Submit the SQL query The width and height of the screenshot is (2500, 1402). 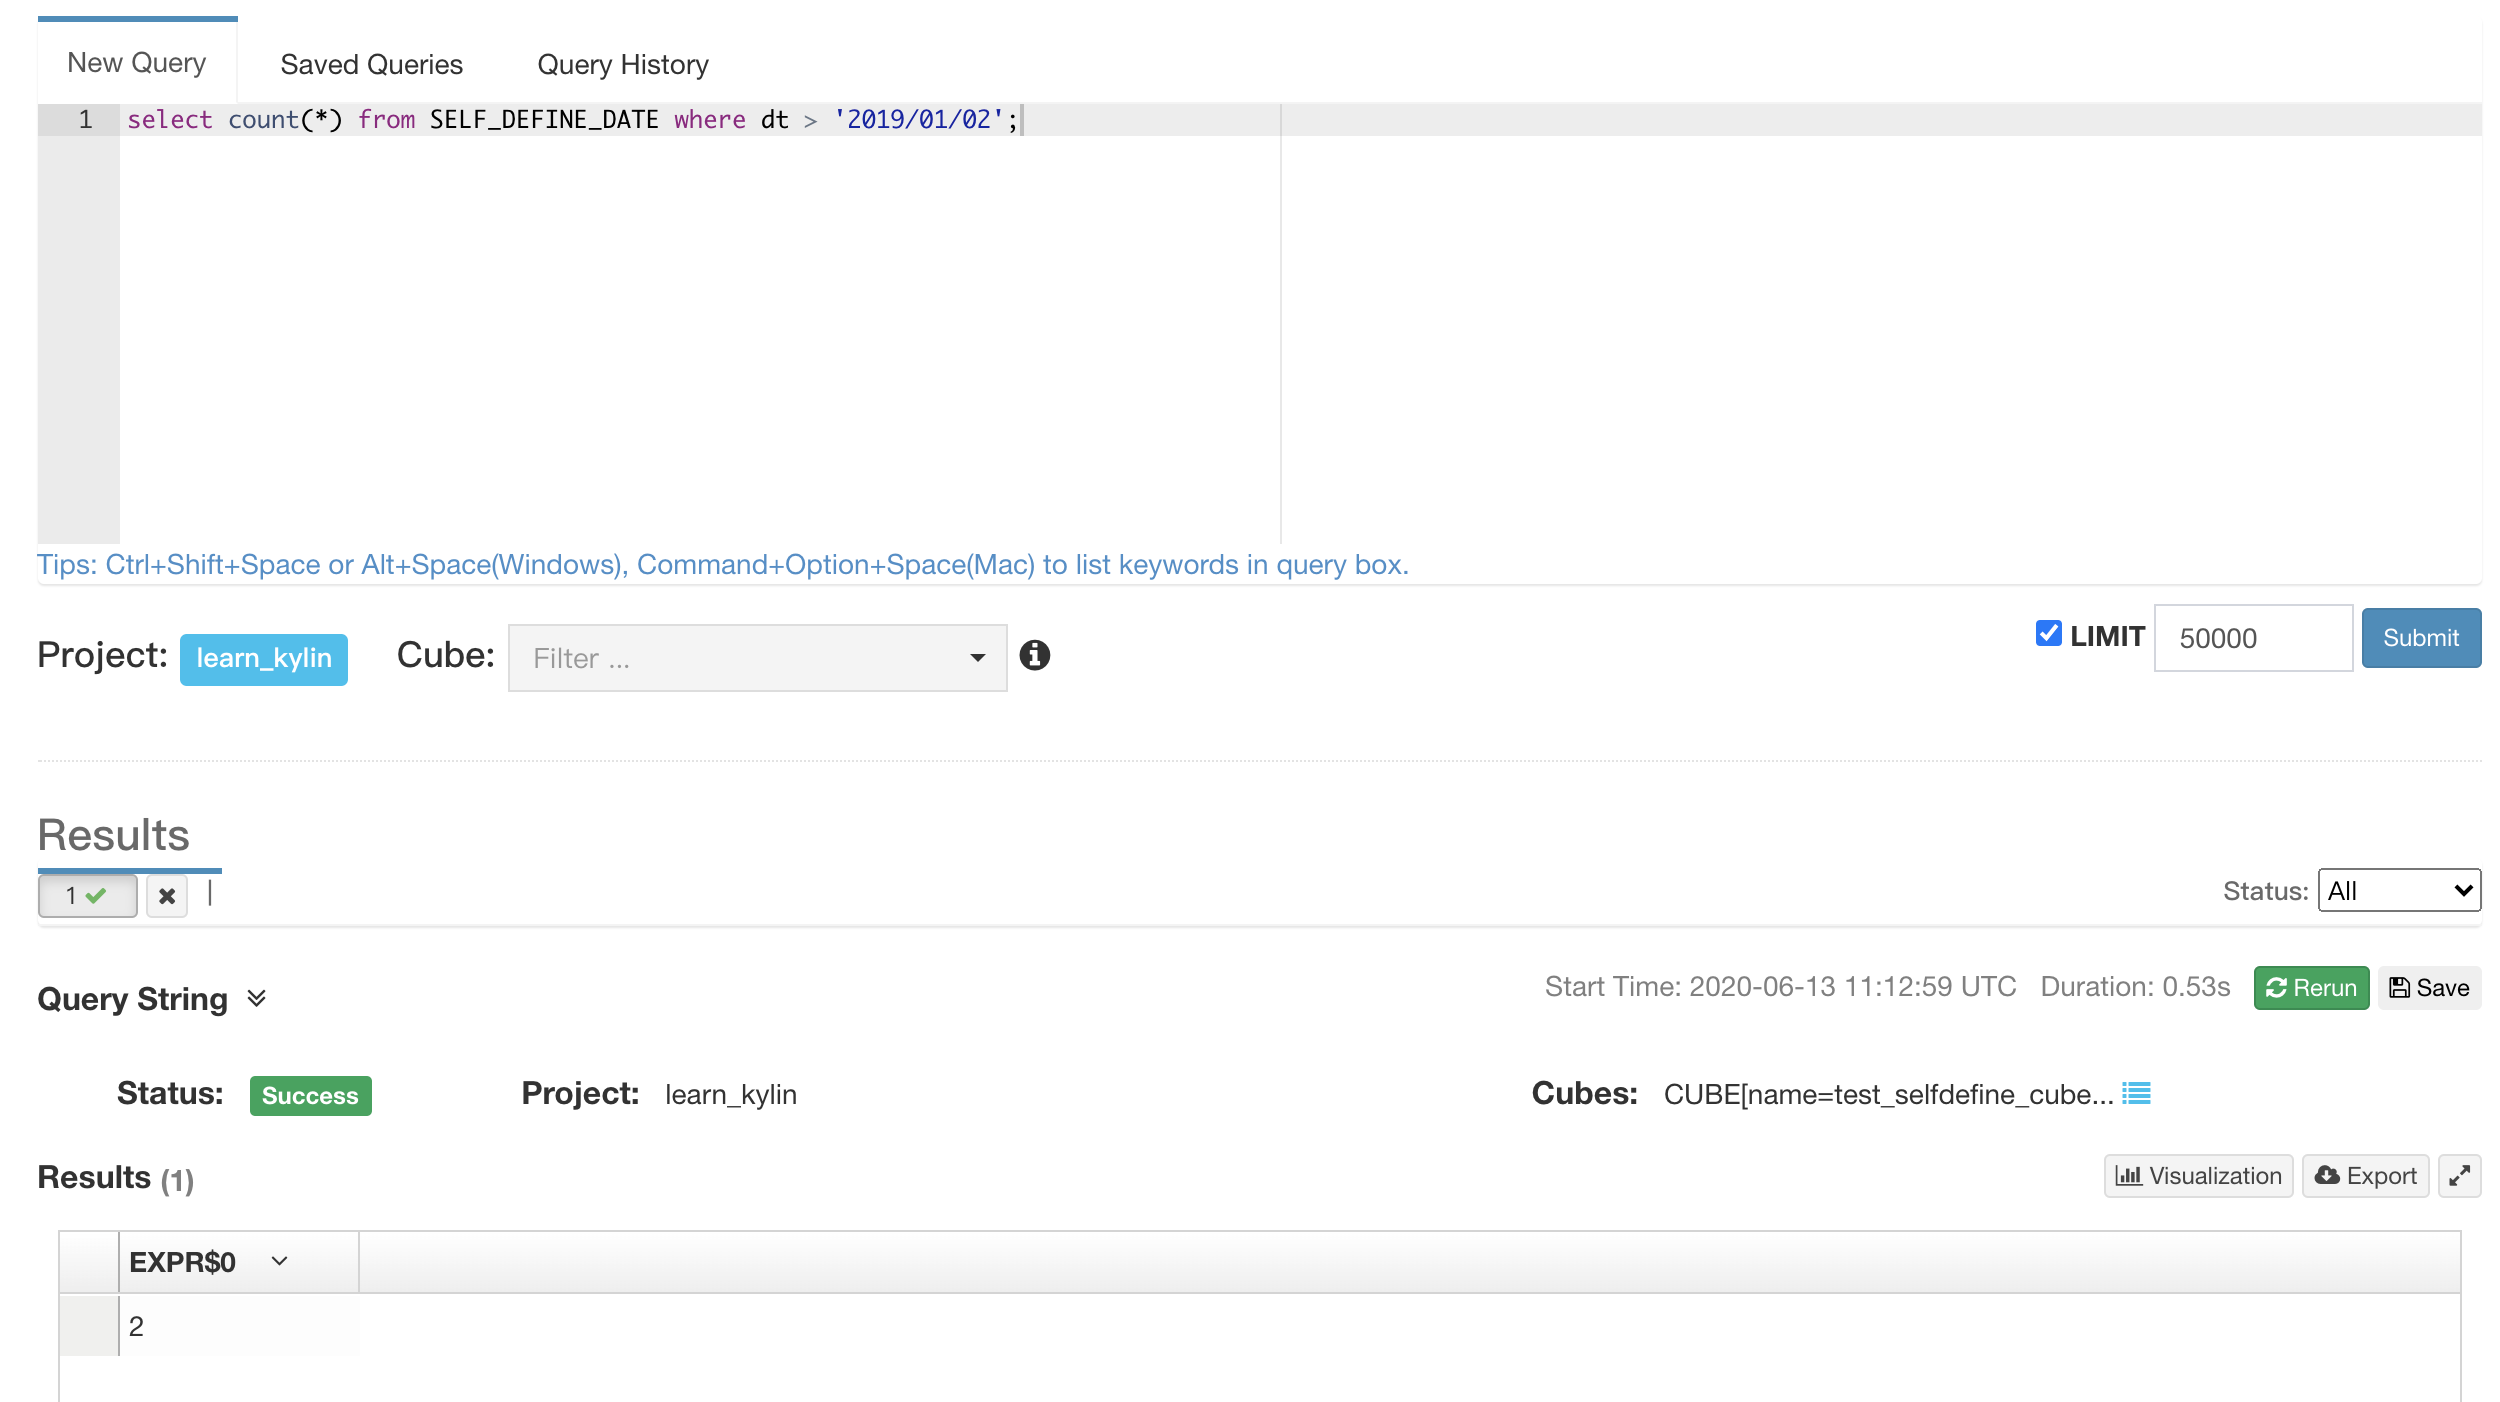click(2420, 638)
